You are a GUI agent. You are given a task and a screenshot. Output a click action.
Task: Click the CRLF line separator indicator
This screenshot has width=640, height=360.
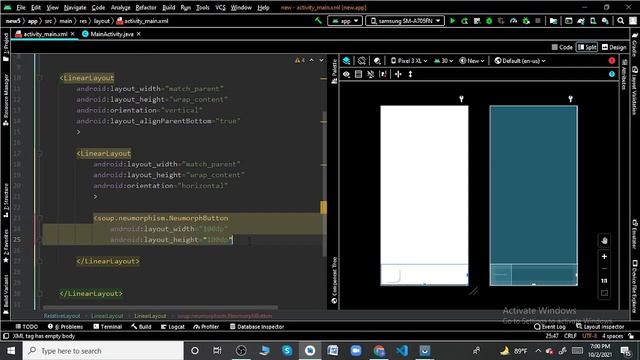point(570,336)
